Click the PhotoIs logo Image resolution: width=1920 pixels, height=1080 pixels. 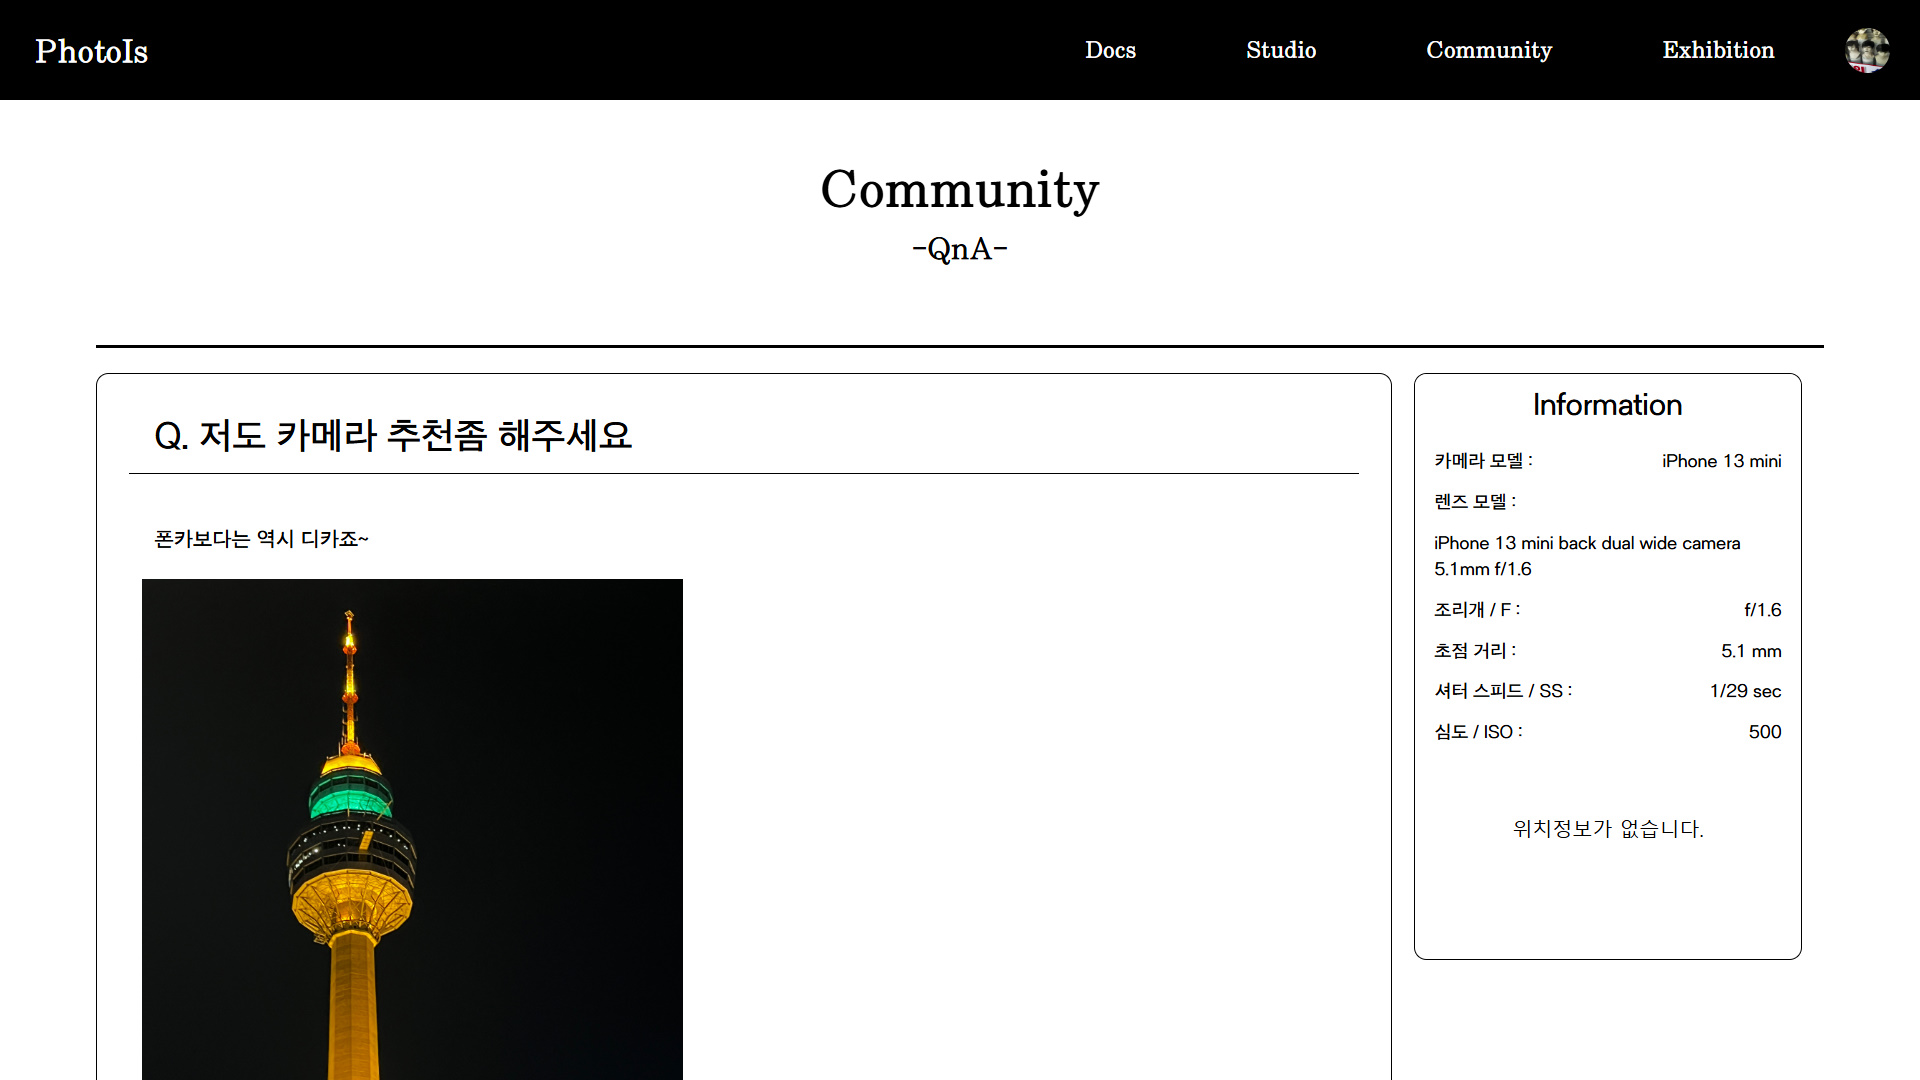[x=91, y=51]
